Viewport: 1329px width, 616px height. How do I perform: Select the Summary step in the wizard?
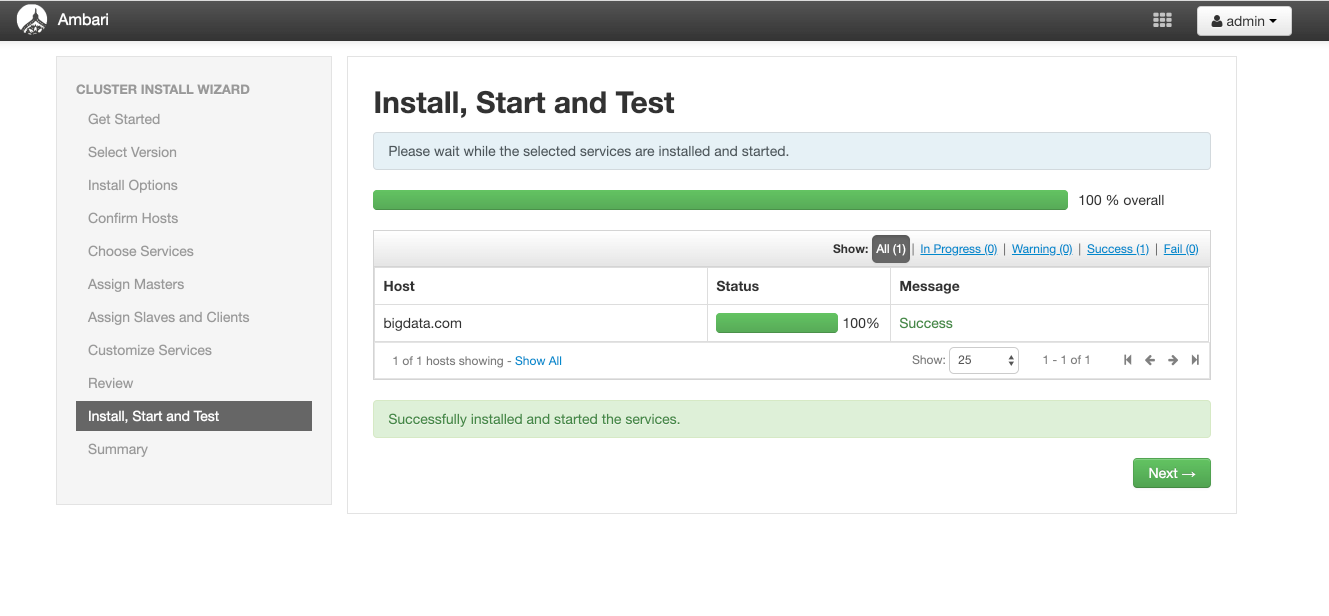pos(117,449)
